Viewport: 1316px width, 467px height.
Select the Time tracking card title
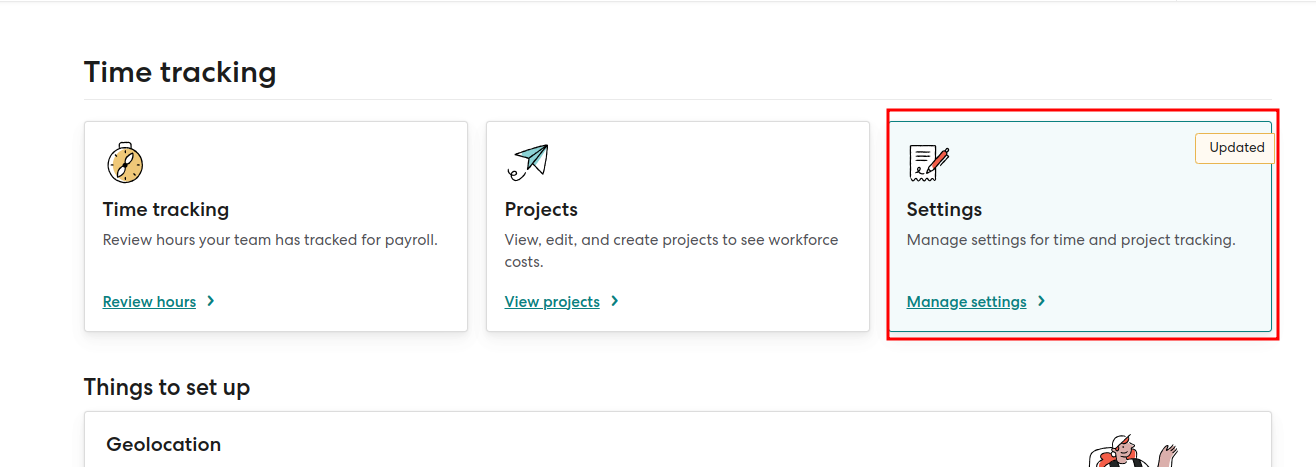[x=166, y=210]
